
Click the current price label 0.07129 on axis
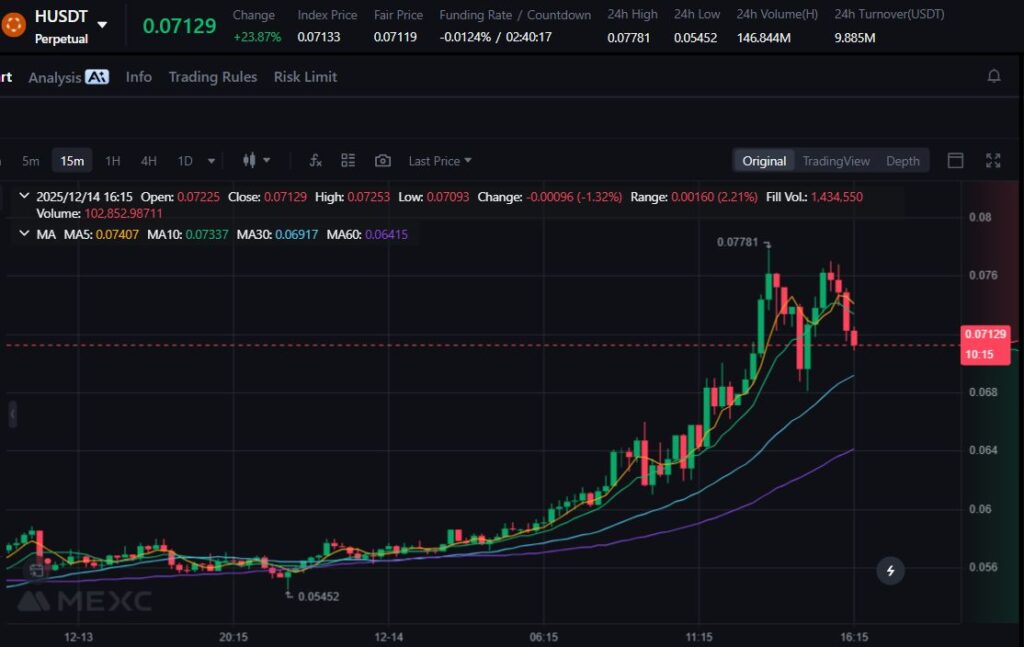coord(985,334)
